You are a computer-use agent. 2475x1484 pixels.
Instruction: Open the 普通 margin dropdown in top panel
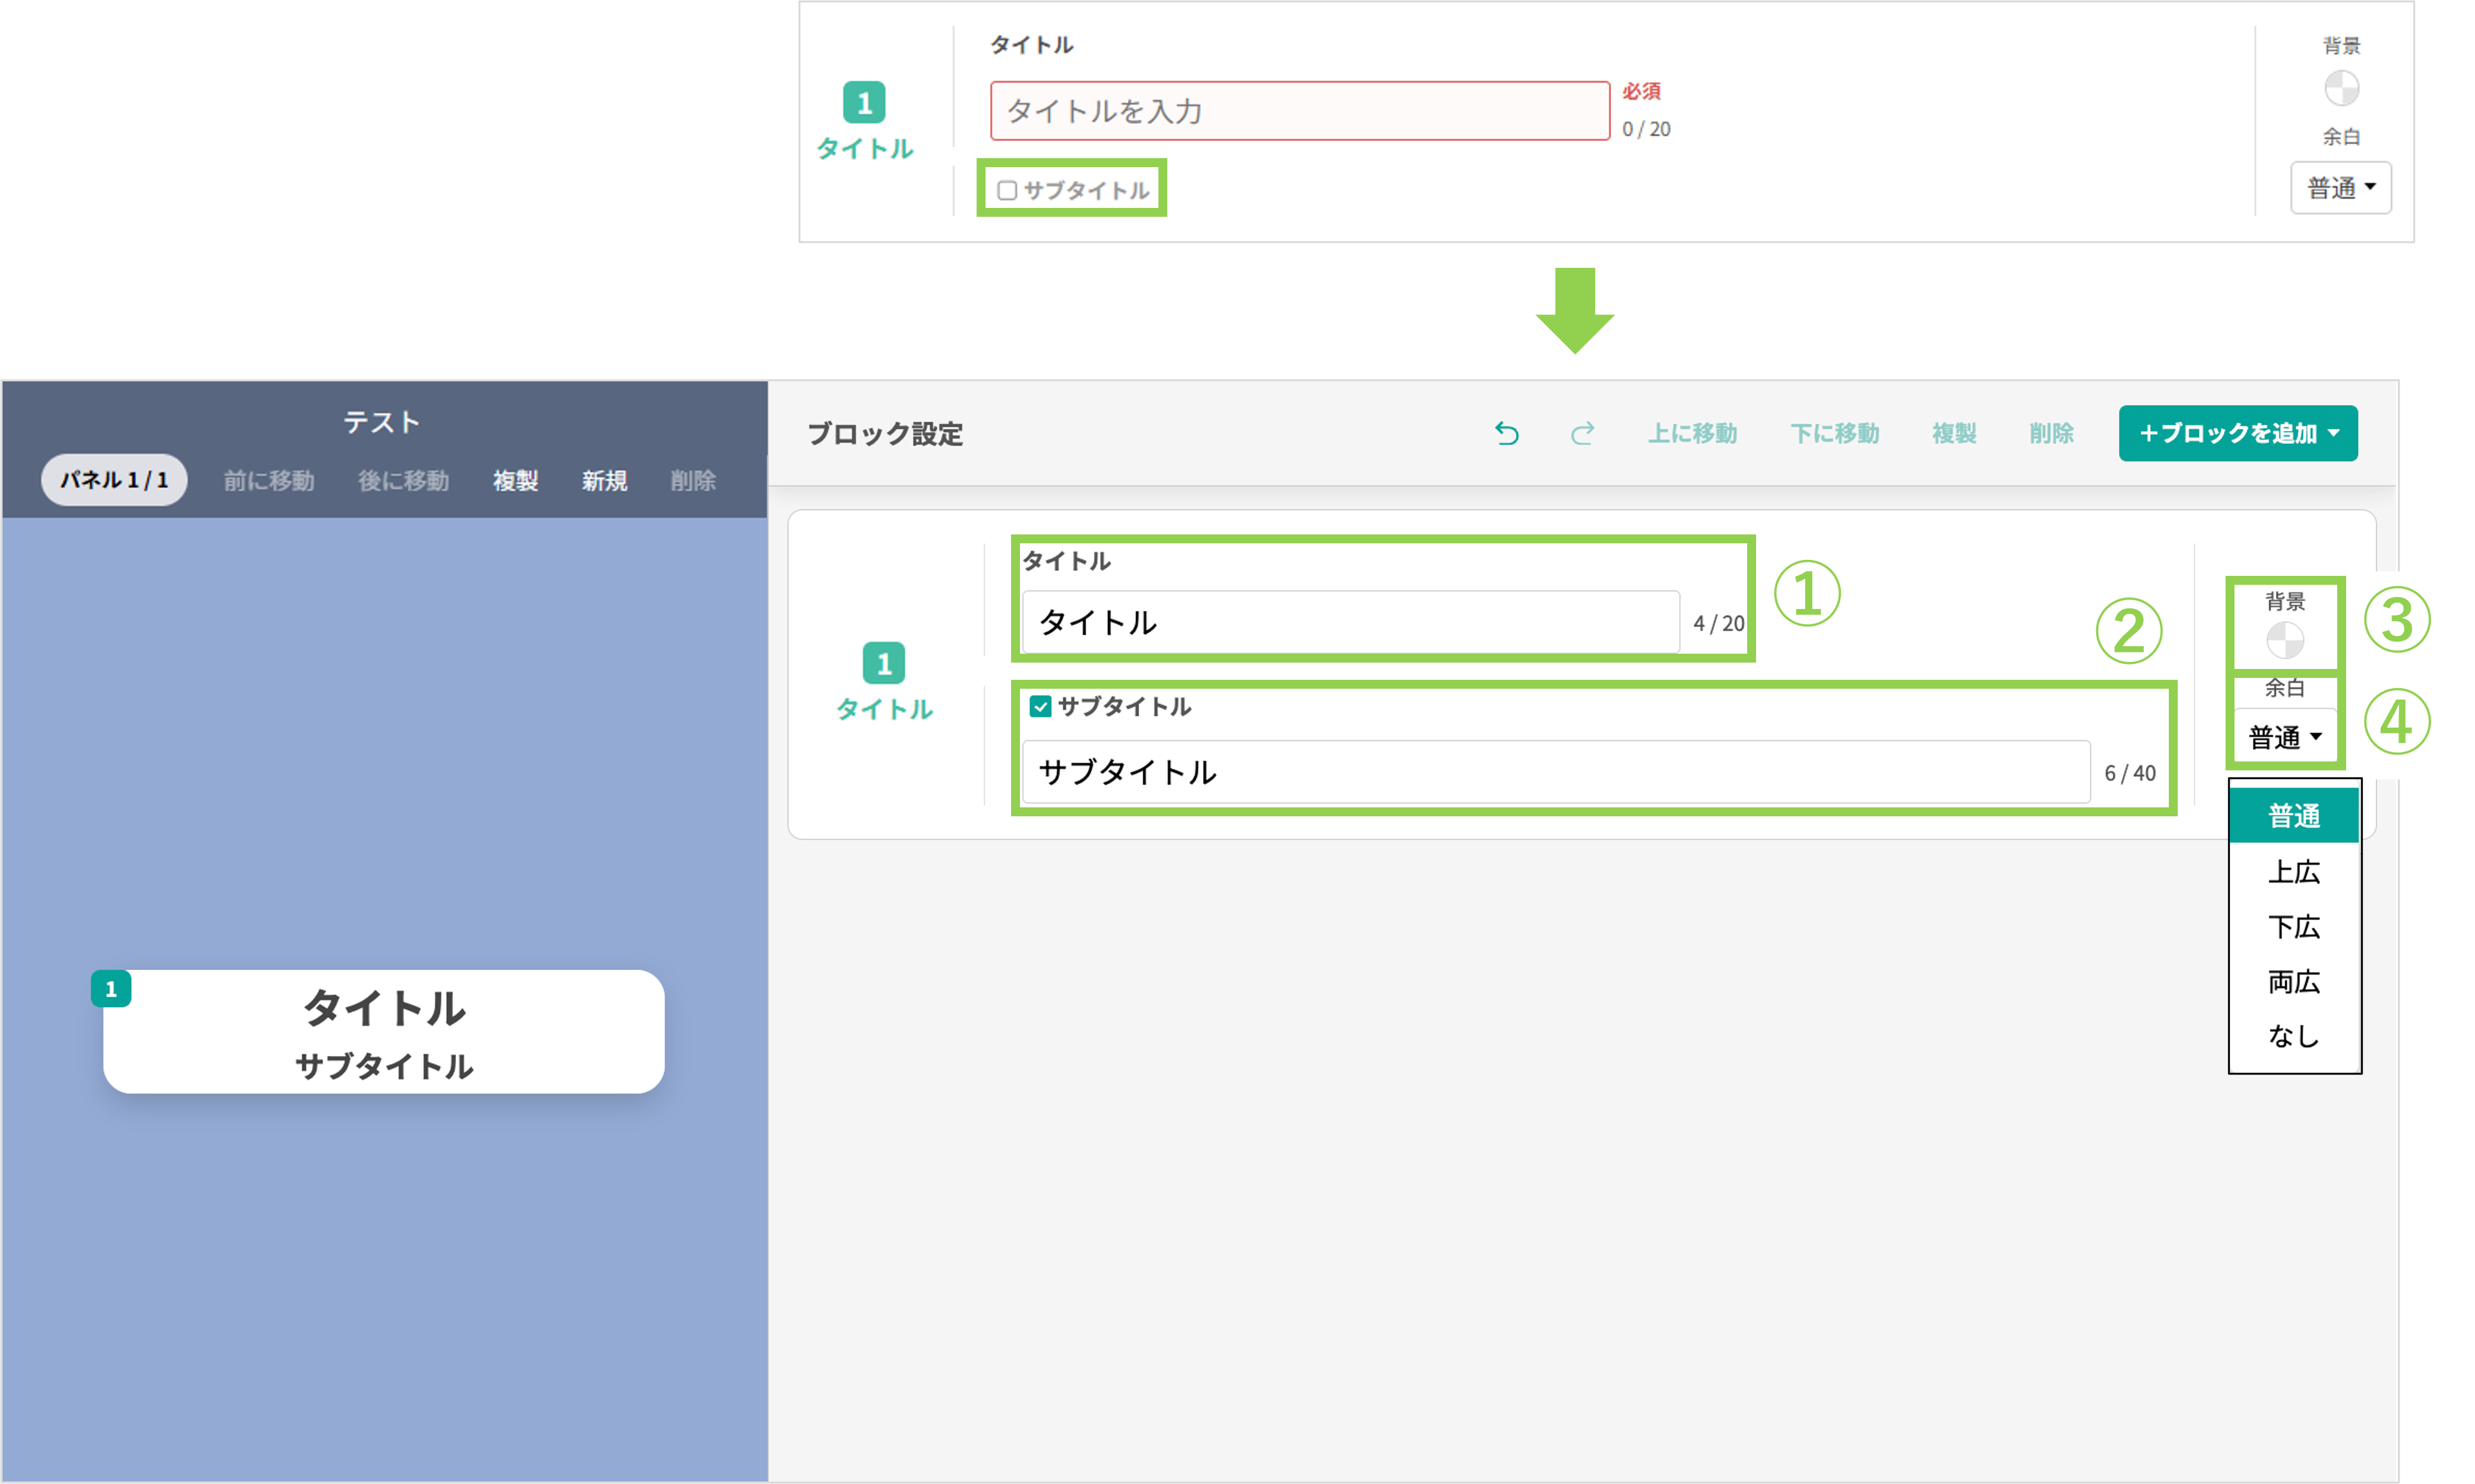pyautogui.click(x=2340, y=188)
